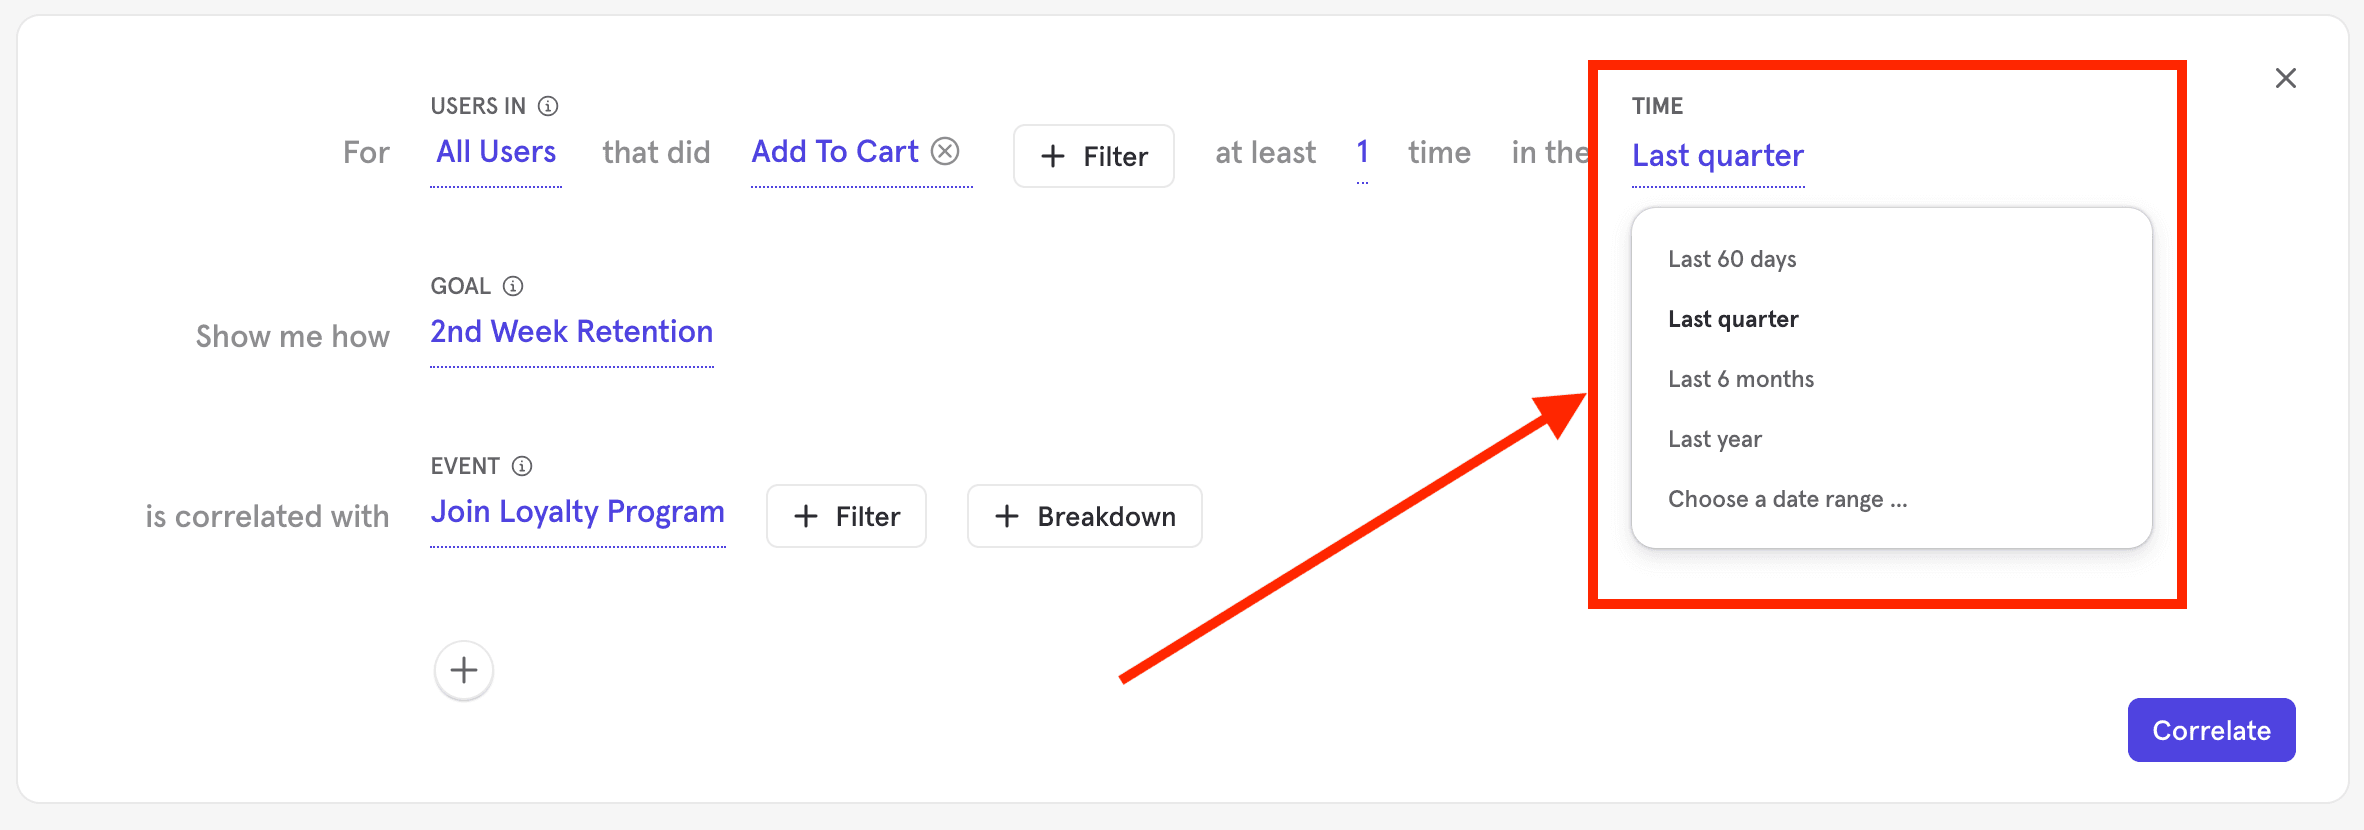Edit the at least count value
This screenshot has height=830, width=2364.
click(x=1362, y=152)
